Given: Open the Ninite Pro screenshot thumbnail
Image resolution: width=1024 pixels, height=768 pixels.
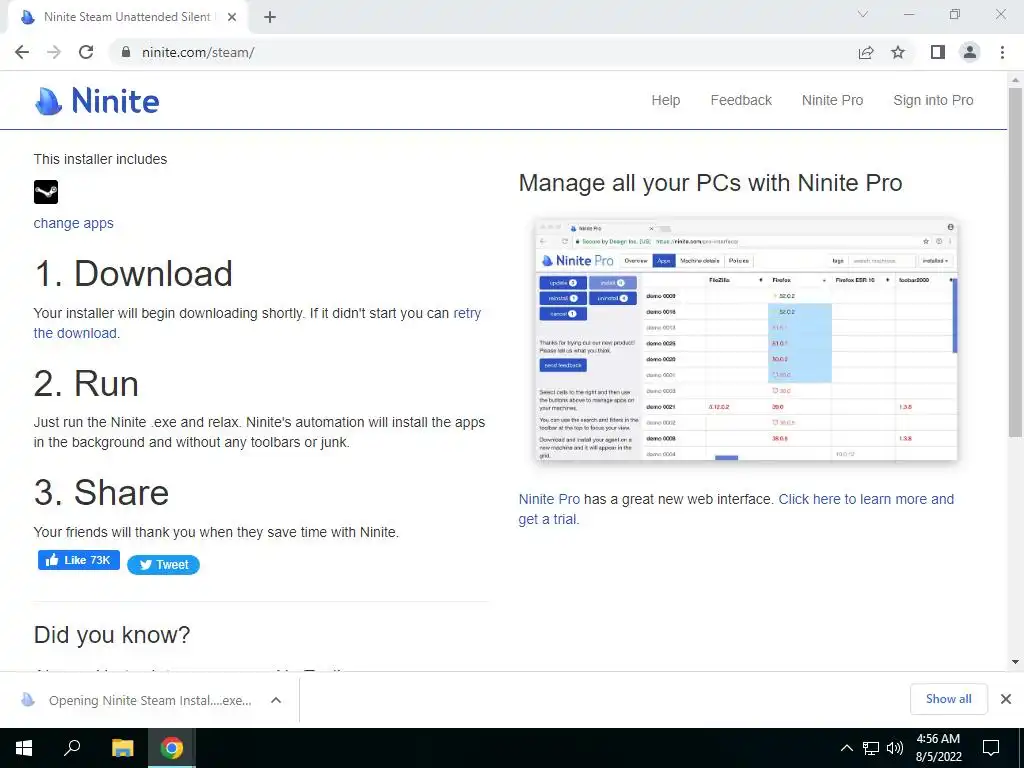Looking at the screenshot, I should coord(746,340).
